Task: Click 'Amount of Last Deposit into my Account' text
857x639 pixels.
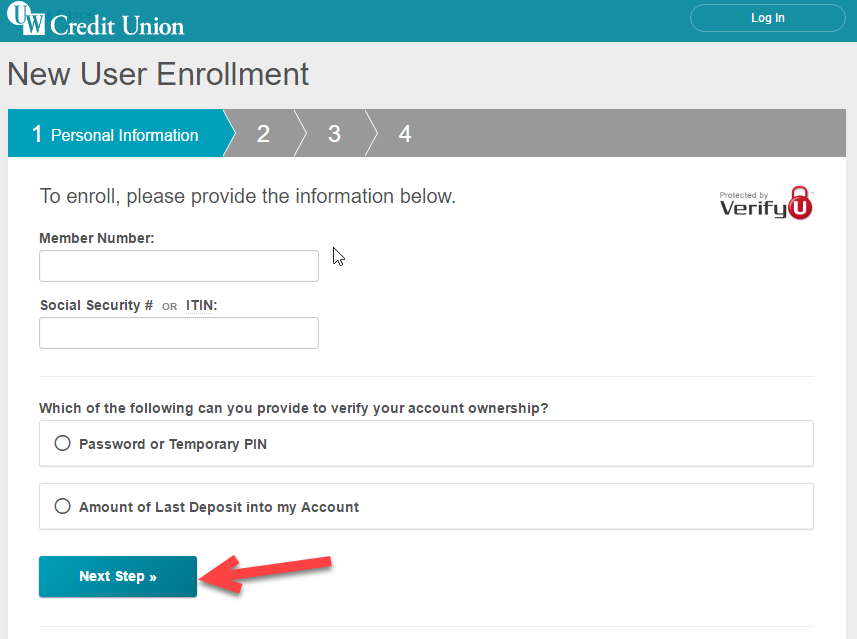Action: [219, 507]
